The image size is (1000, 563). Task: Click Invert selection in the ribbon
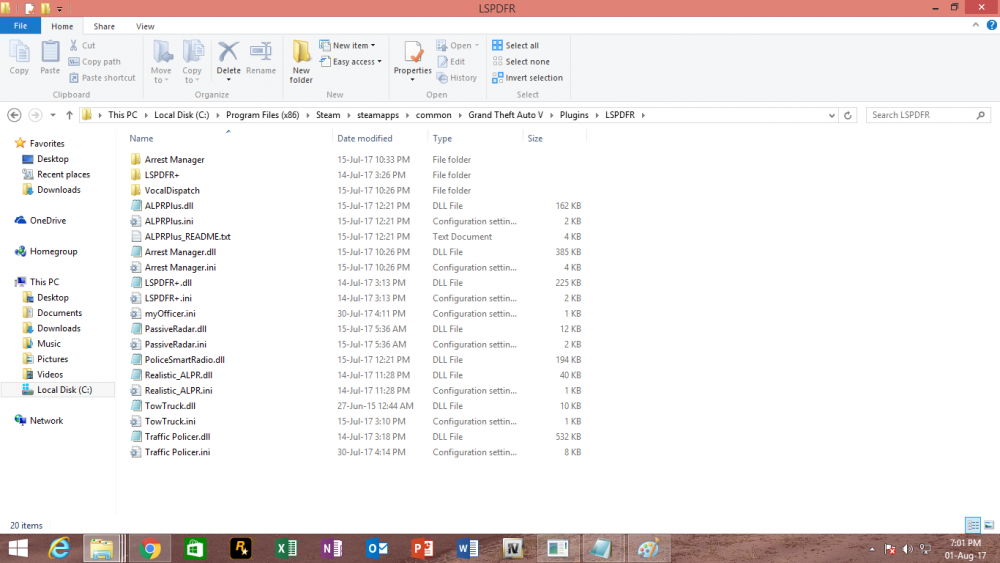click(x=527, y=78)
